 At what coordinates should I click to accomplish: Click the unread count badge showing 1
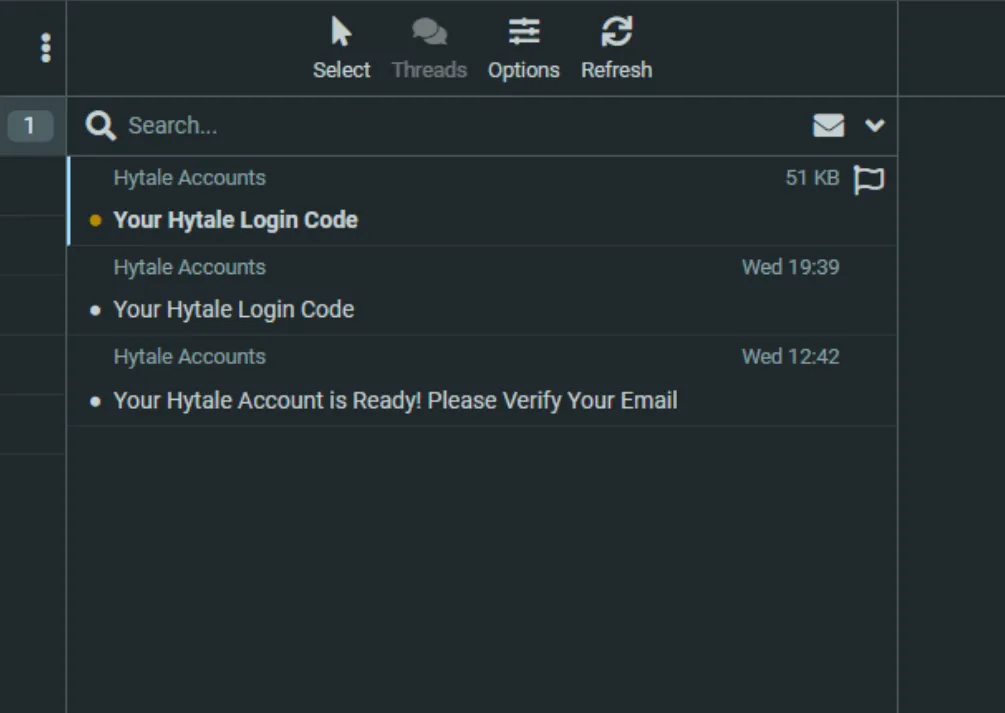(x=29, y=125)
